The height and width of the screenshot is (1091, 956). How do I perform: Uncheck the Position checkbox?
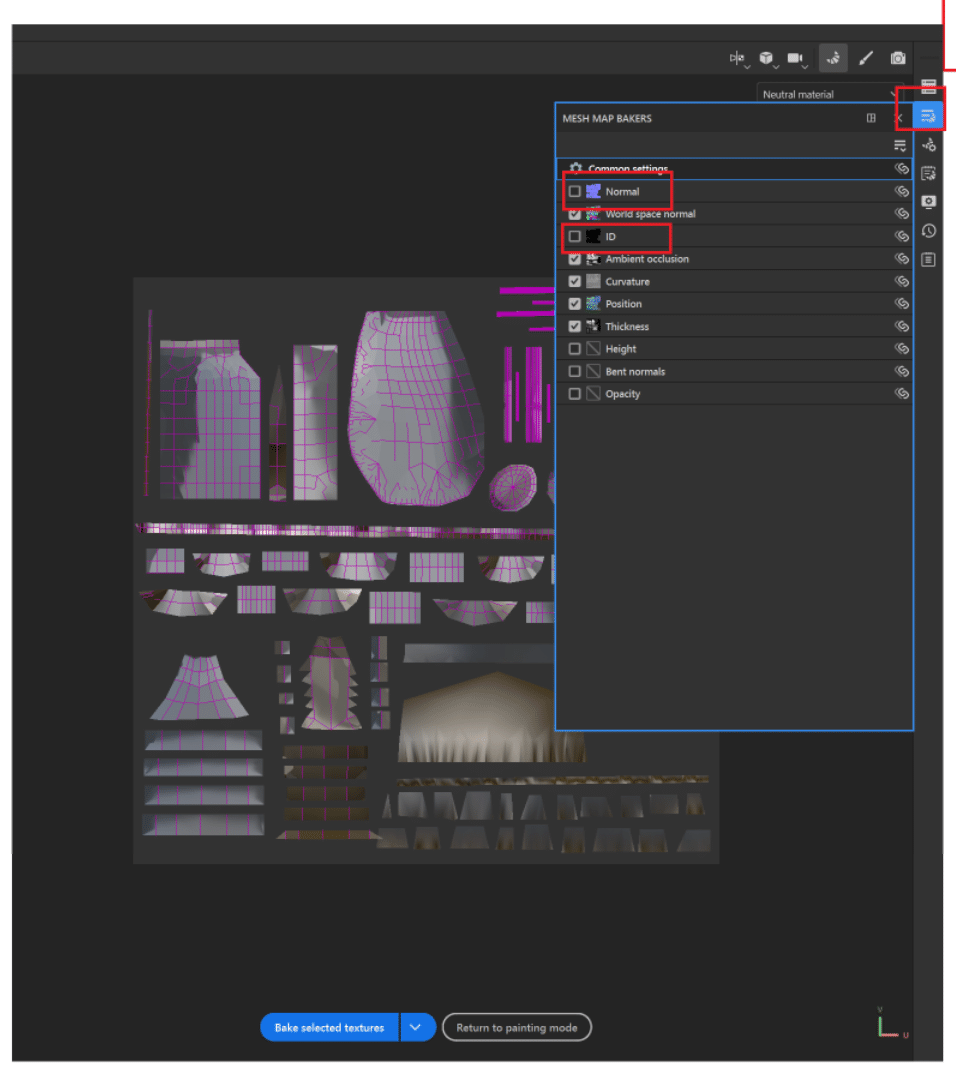[x=574, y=303]
